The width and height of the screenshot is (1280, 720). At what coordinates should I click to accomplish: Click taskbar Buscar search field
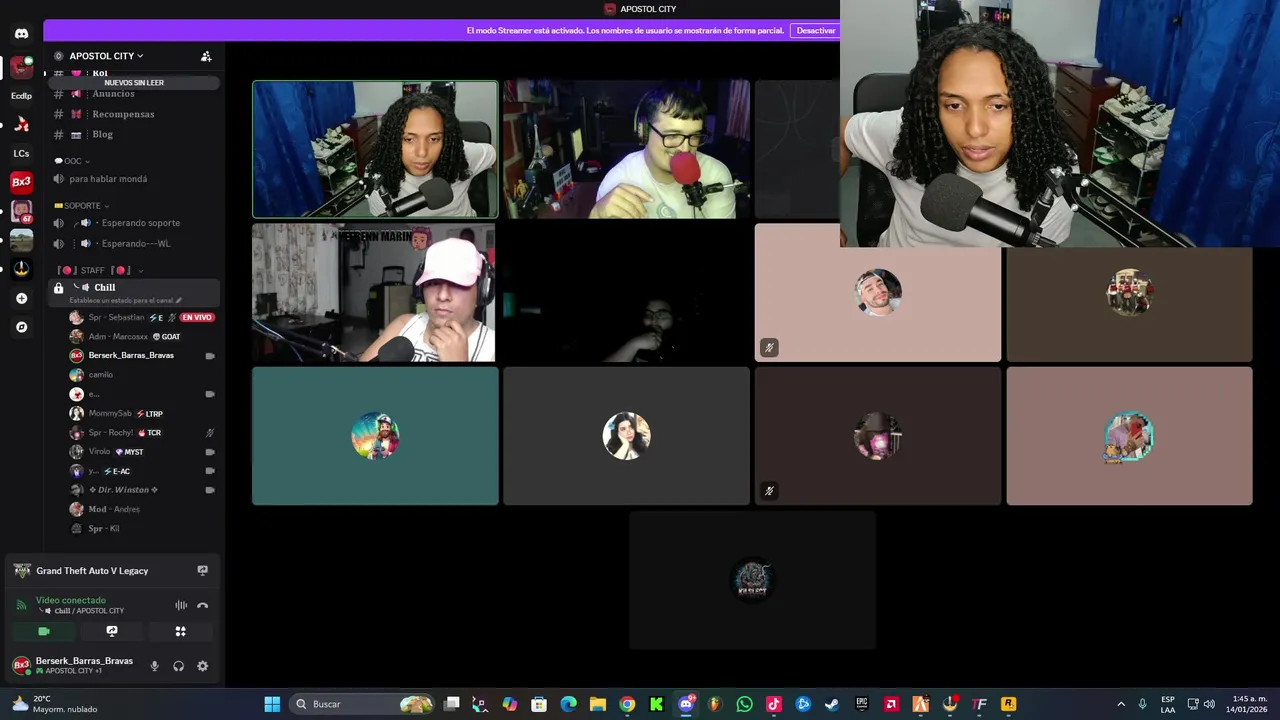coord(362,704)
